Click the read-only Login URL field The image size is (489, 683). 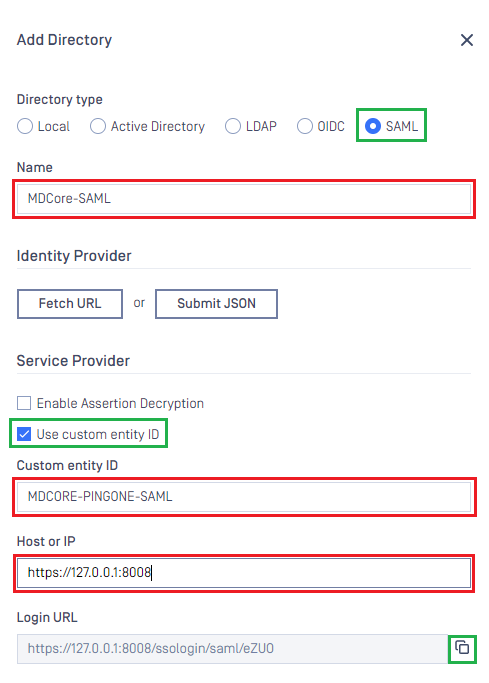click(x=233, y=649)
